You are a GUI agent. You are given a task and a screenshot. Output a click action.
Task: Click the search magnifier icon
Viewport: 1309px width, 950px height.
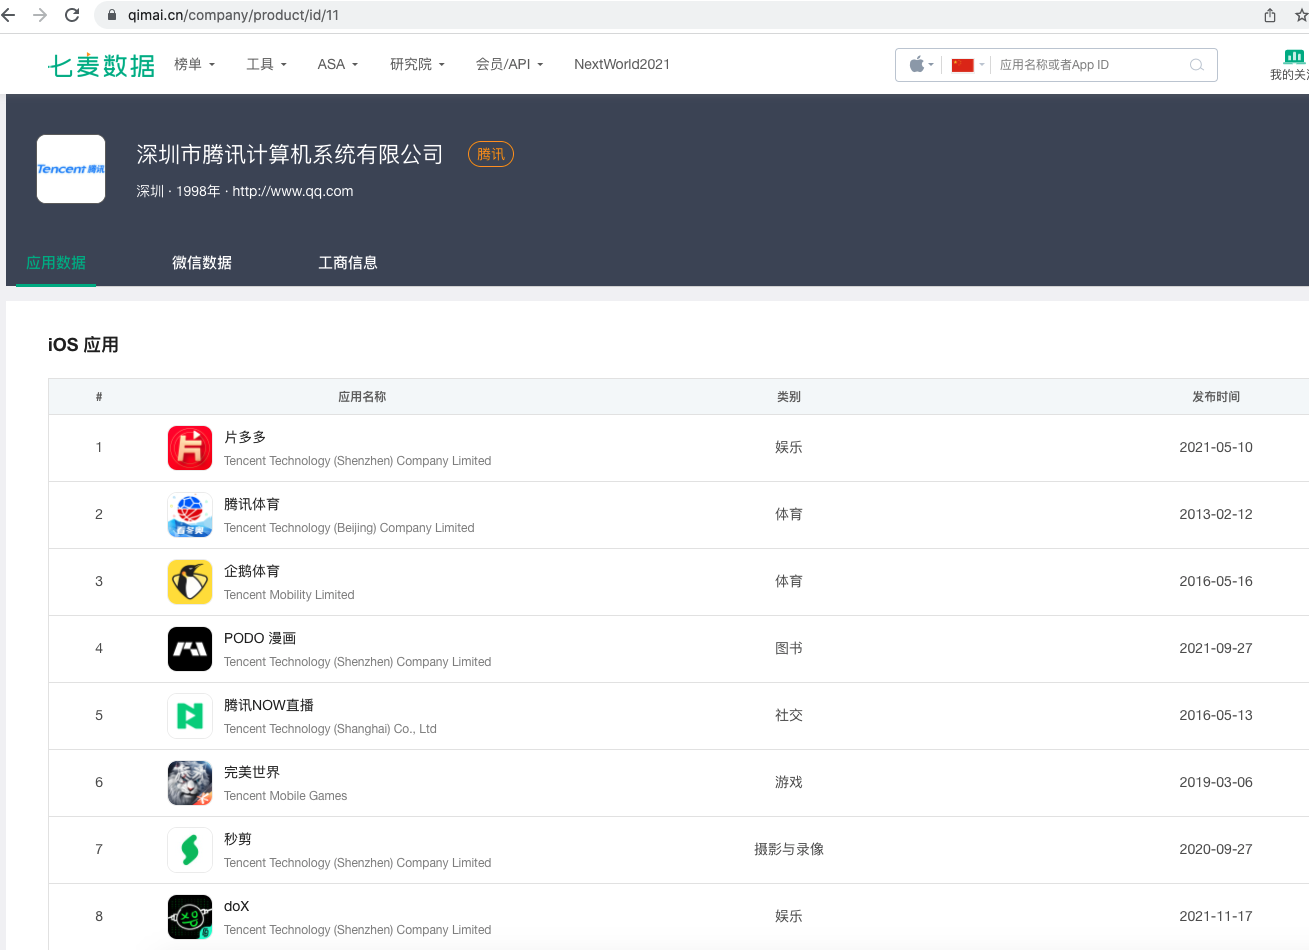click(x=1196, y=64)
